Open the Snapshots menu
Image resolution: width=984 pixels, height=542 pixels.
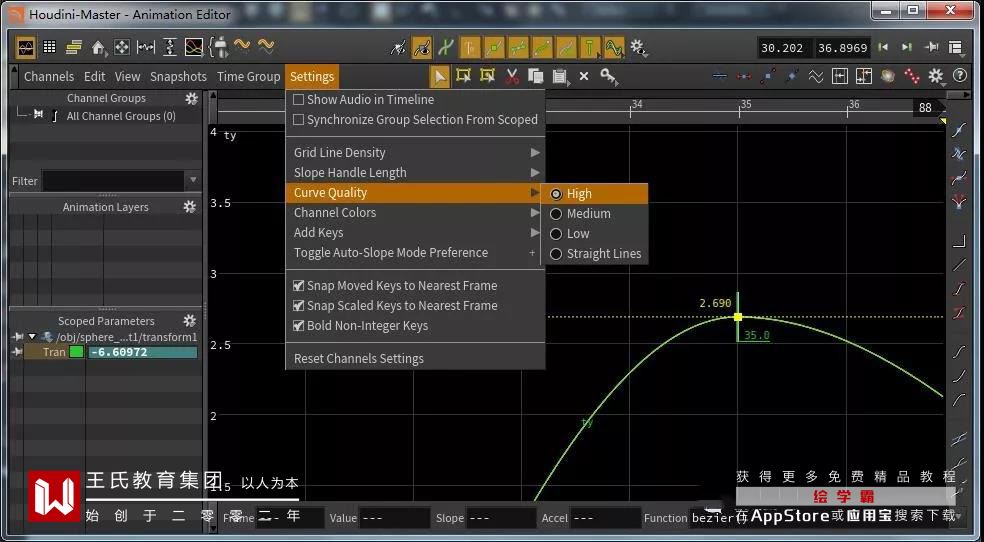click(x=178, y=77)
